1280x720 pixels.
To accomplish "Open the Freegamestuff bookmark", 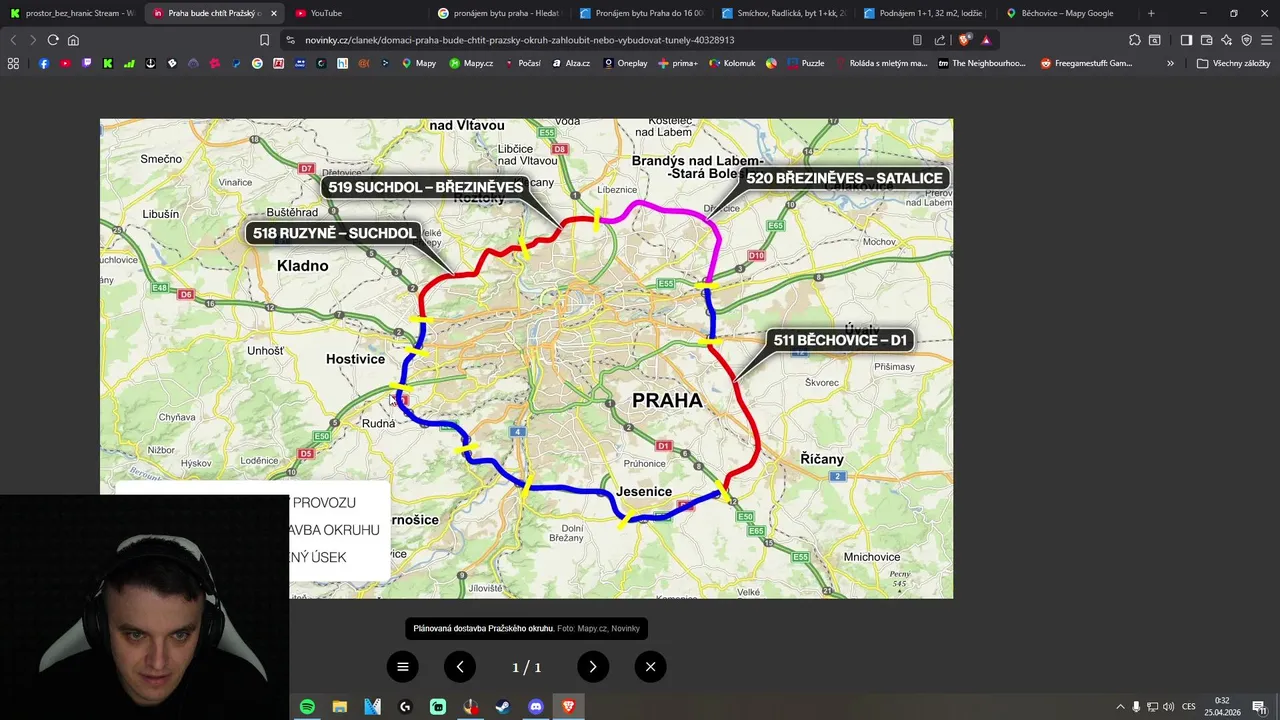I will click(x=1086, y=63).
